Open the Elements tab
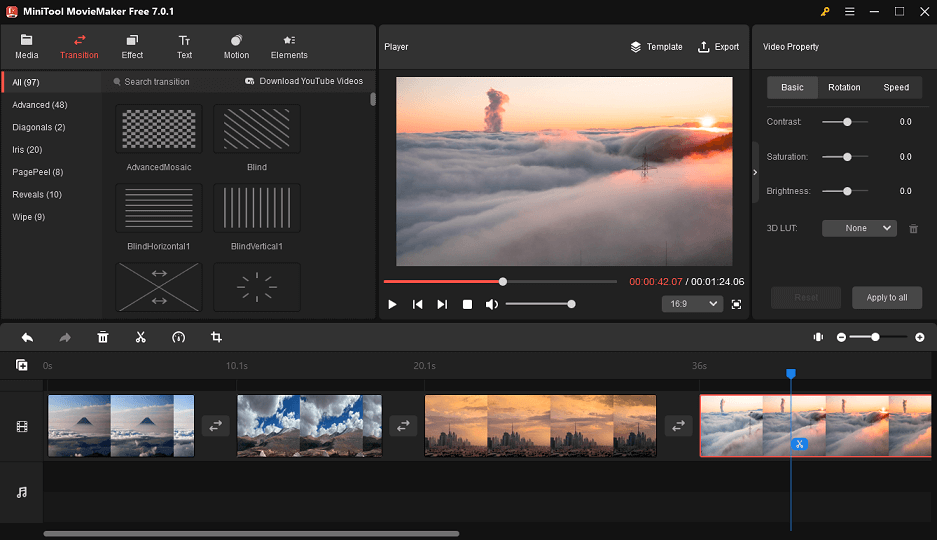Screen dimensions: 937x540 click(x=289, y=47)
